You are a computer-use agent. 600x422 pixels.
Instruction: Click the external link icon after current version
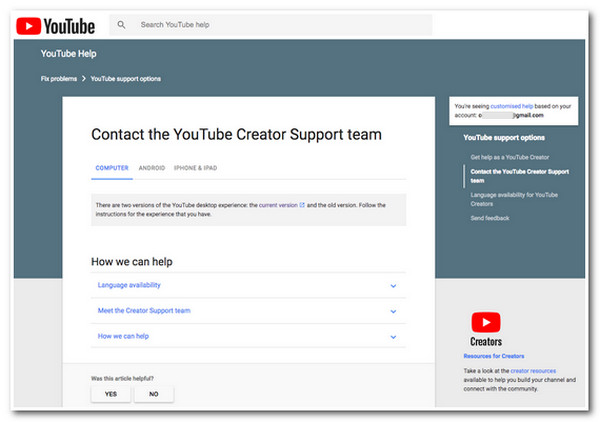coord(302,205)
